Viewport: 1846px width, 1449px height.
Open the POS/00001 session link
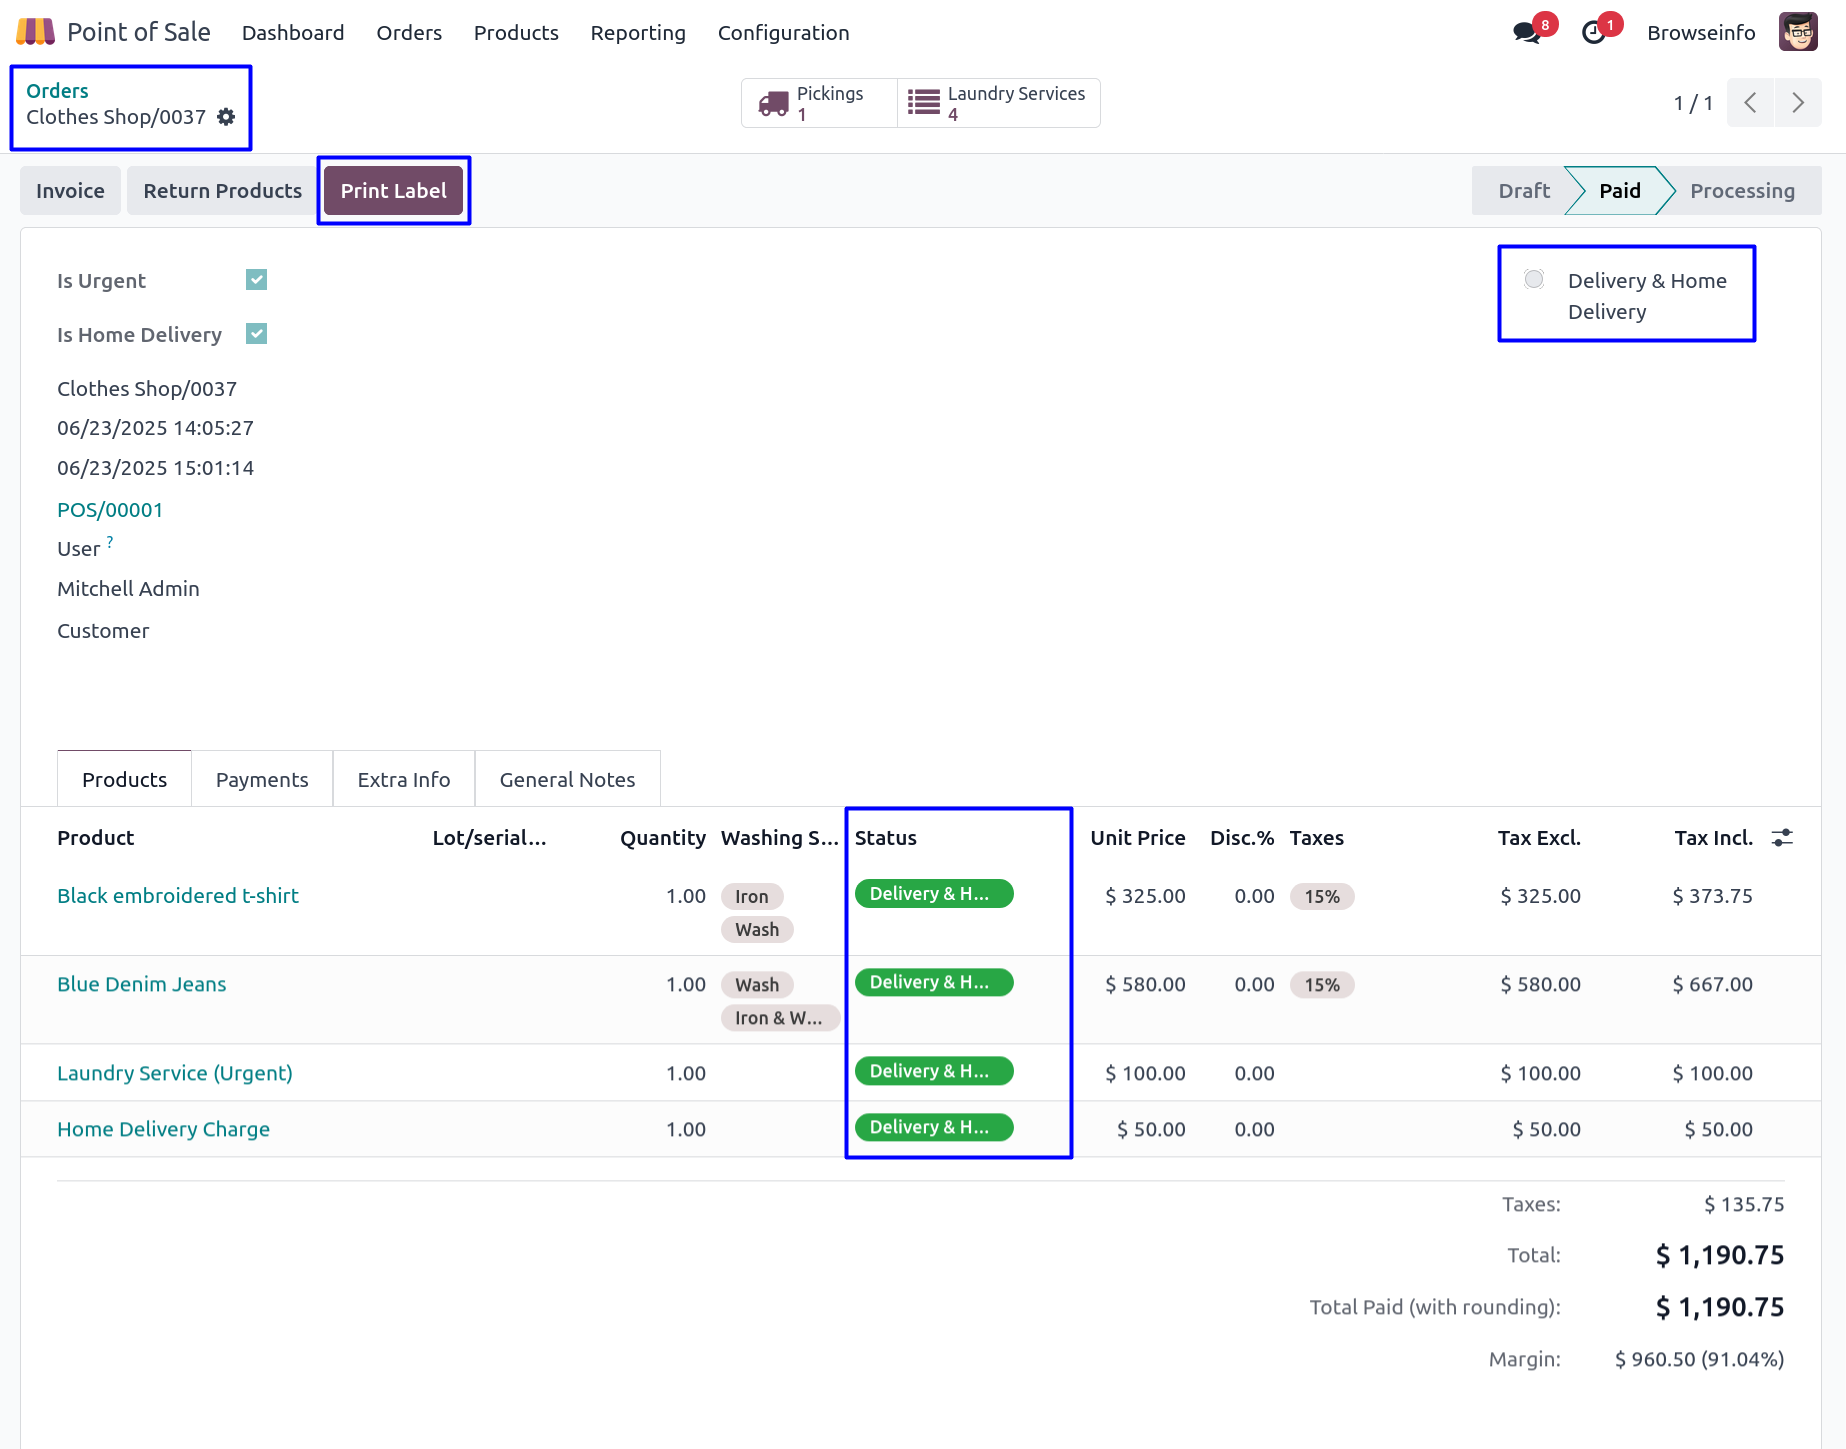click(x=110, y=510)
